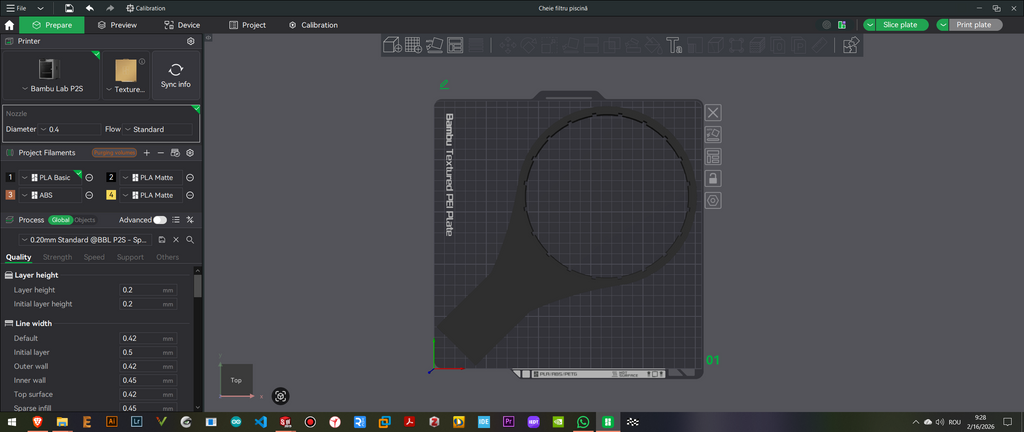Open the Textured plate type dropdown

tap(126, 76)
